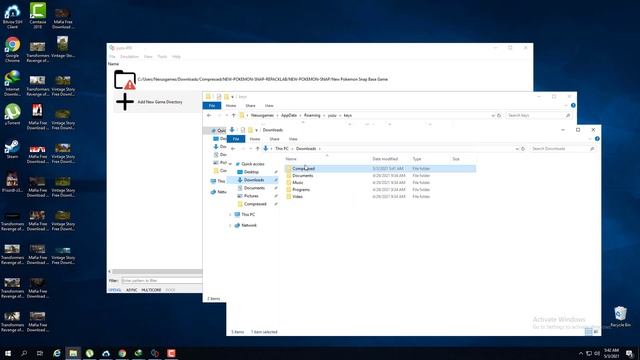This screenshot has height=360, width=640.
Task: Go up one folder level in Downloads window
Action: (x=257, y=149)
